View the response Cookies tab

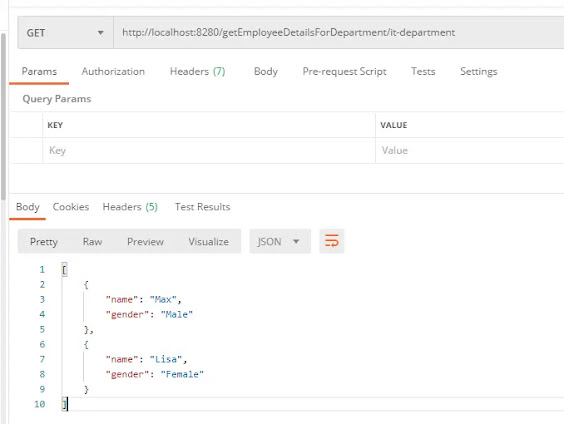pos(71,207)
